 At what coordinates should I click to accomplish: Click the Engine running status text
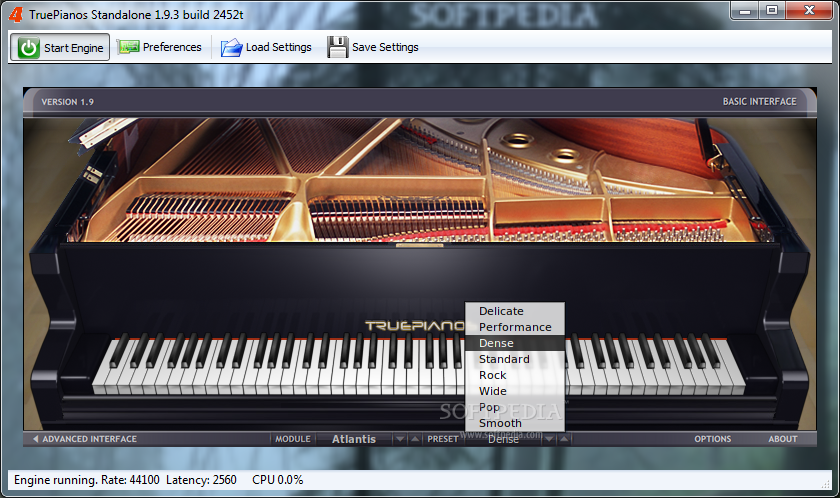click(56, 480)
